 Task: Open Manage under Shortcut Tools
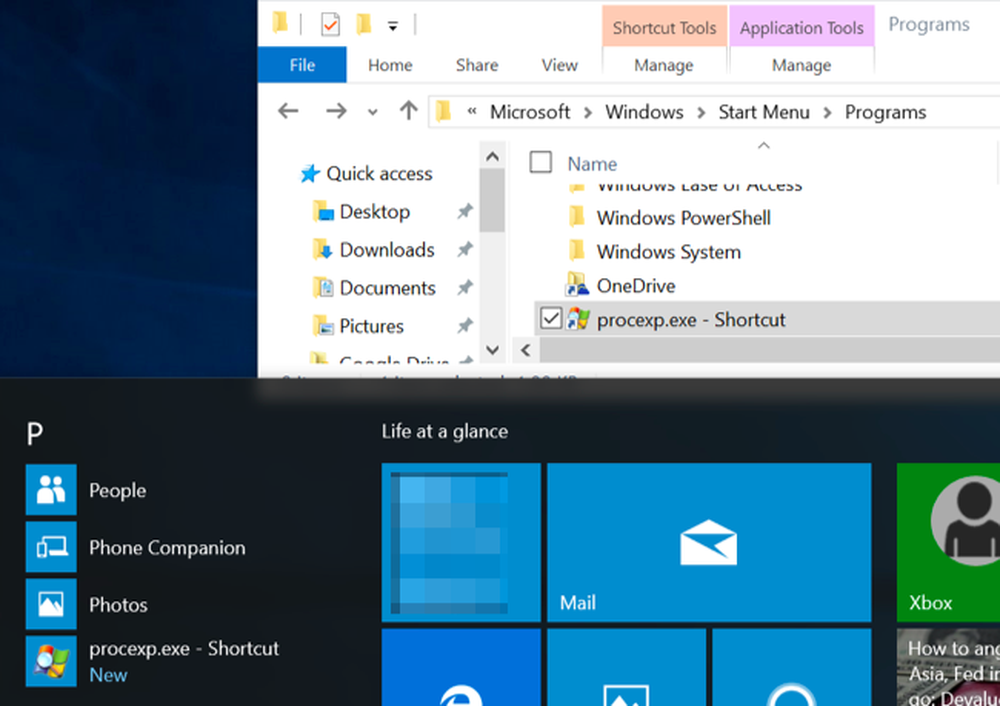(664, 65)
